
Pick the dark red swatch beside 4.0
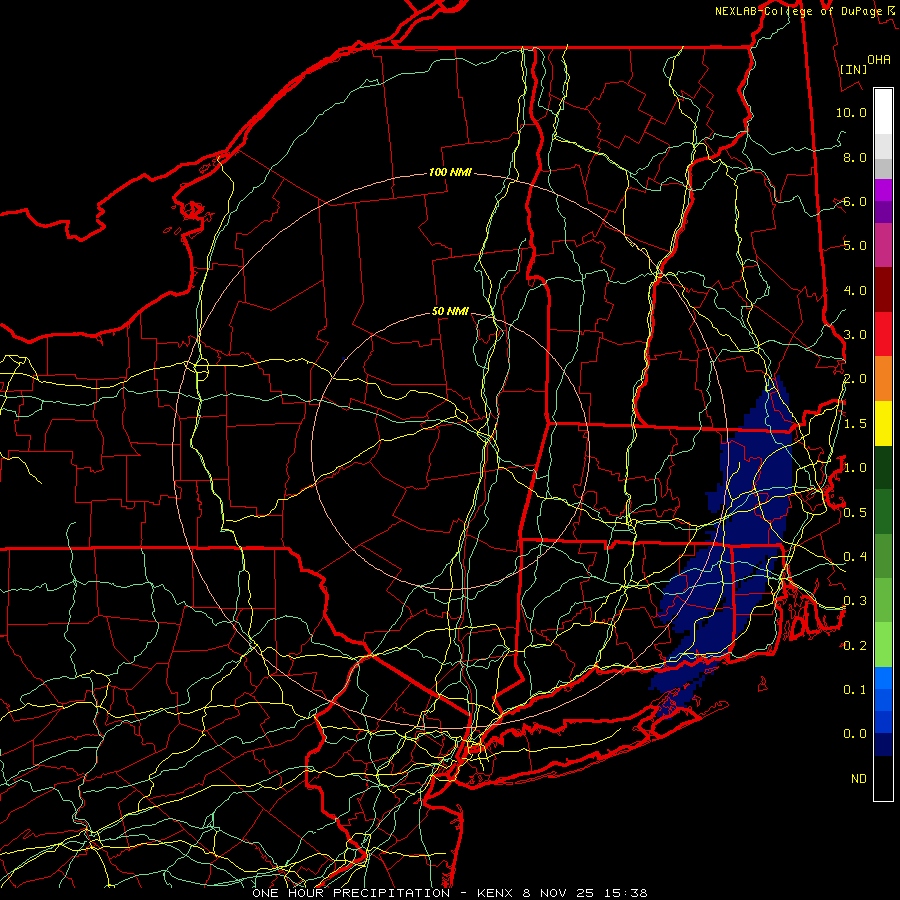[x=883, y=290]
